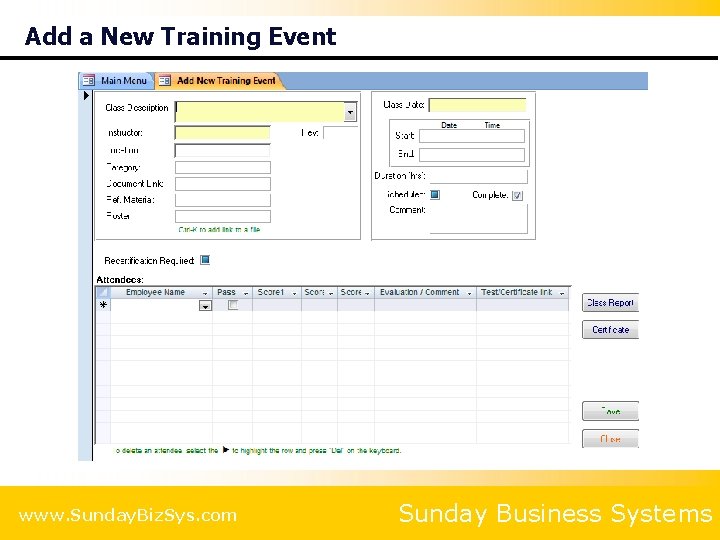Click into the Class Description field

click(x=260, y=112)
